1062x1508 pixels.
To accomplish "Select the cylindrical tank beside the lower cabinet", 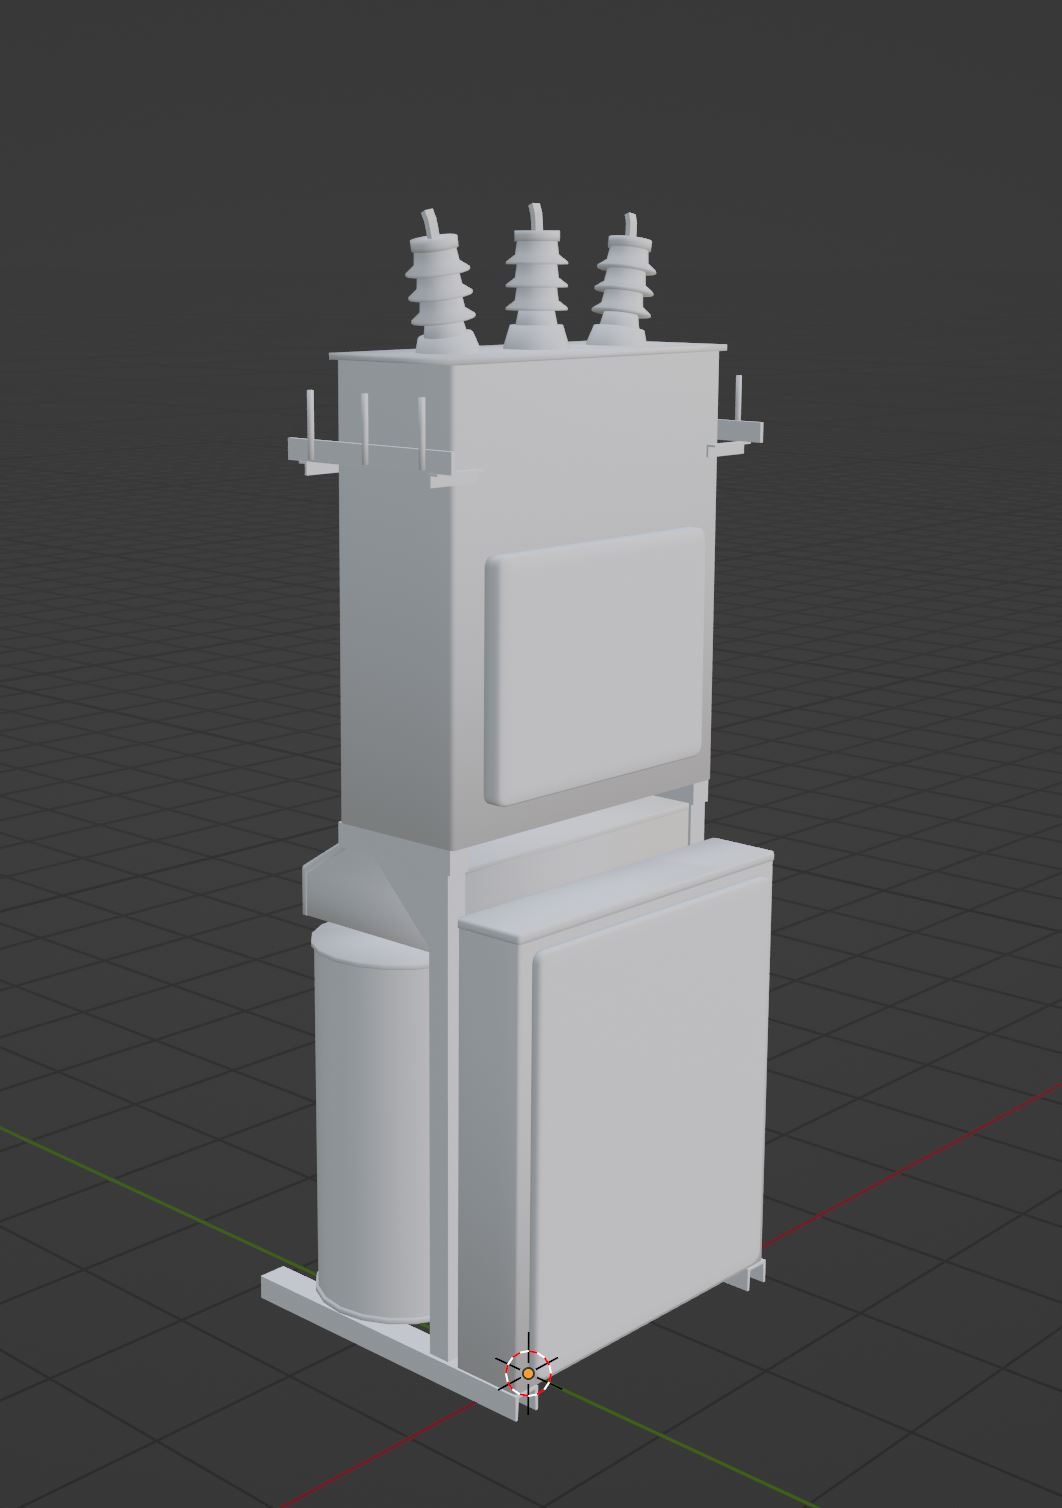I will pyautogui.click(x=372, y=1121).
